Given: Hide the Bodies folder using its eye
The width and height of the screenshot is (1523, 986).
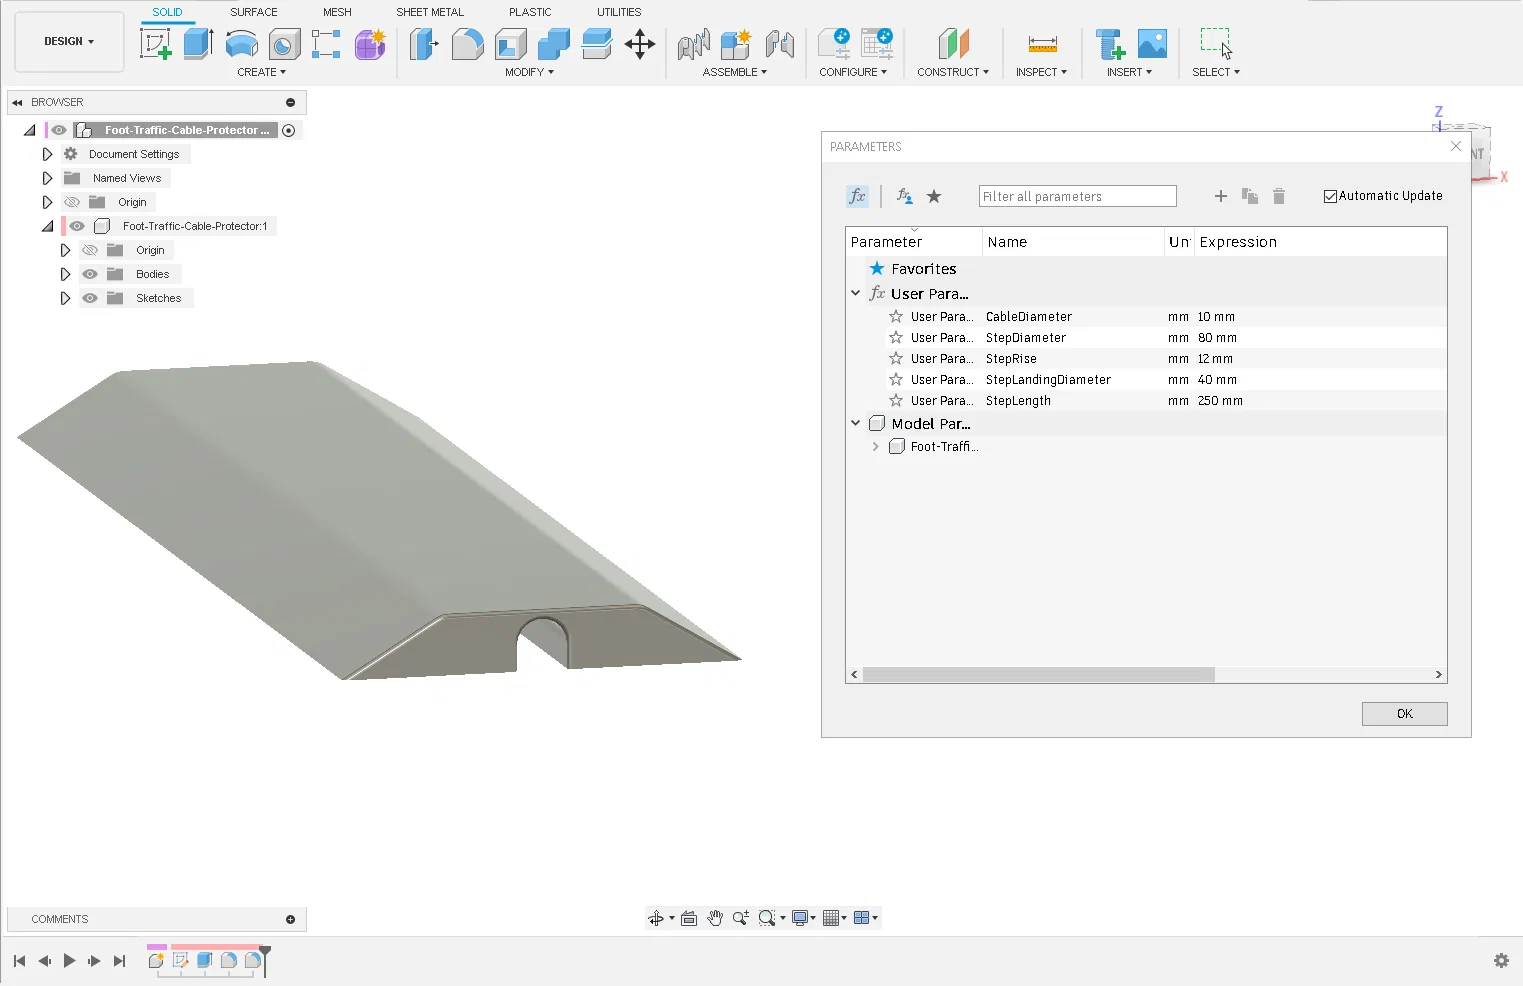Looking at the screenshot, I should [x=90, y=274].
